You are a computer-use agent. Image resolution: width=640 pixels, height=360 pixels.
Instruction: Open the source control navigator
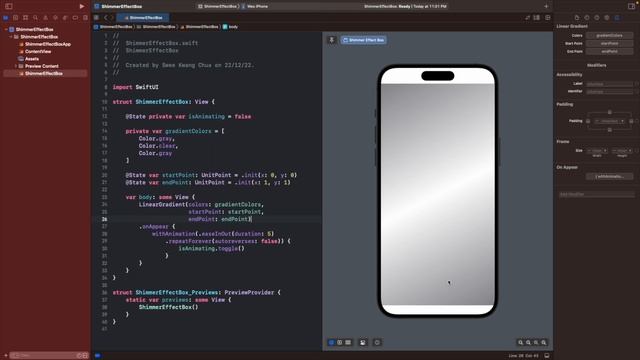click(16, 18)
